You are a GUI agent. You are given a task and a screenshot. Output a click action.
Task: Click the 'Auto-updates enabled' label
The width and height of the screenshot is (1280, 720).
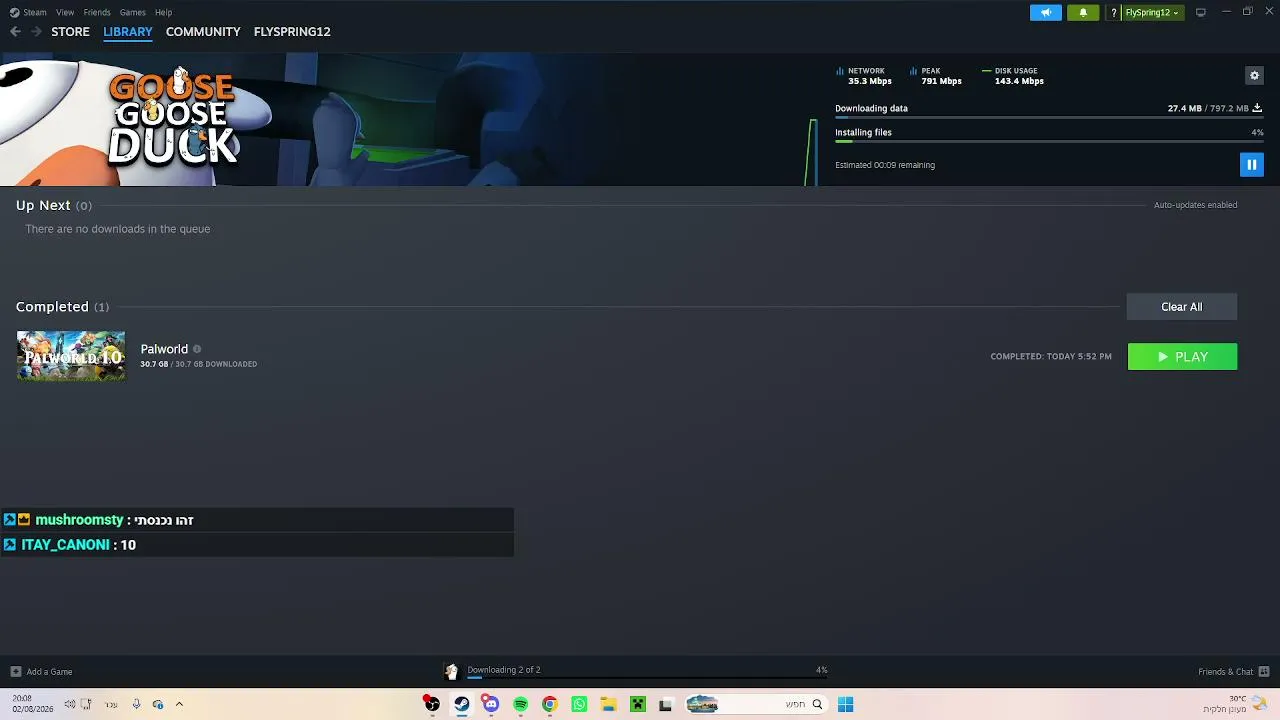click(1195, 205)
